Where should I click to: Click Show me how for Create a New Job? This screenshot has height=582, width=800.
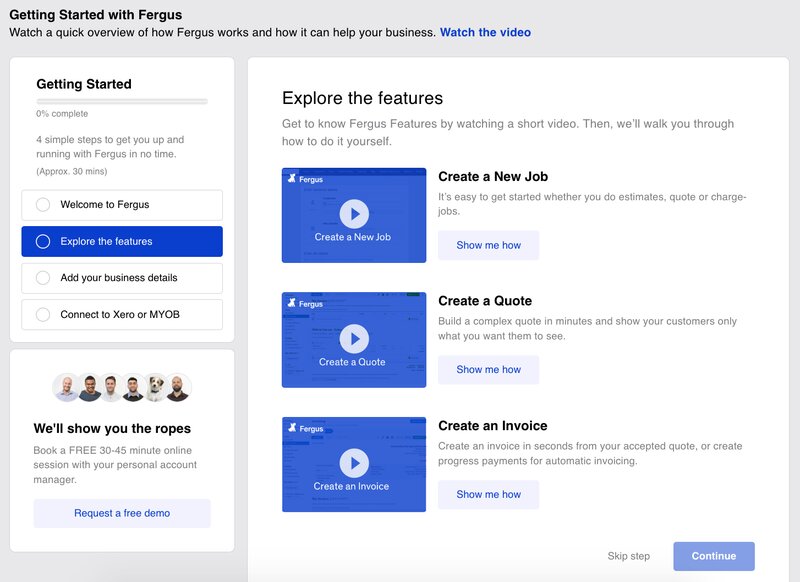pos(488,245)
